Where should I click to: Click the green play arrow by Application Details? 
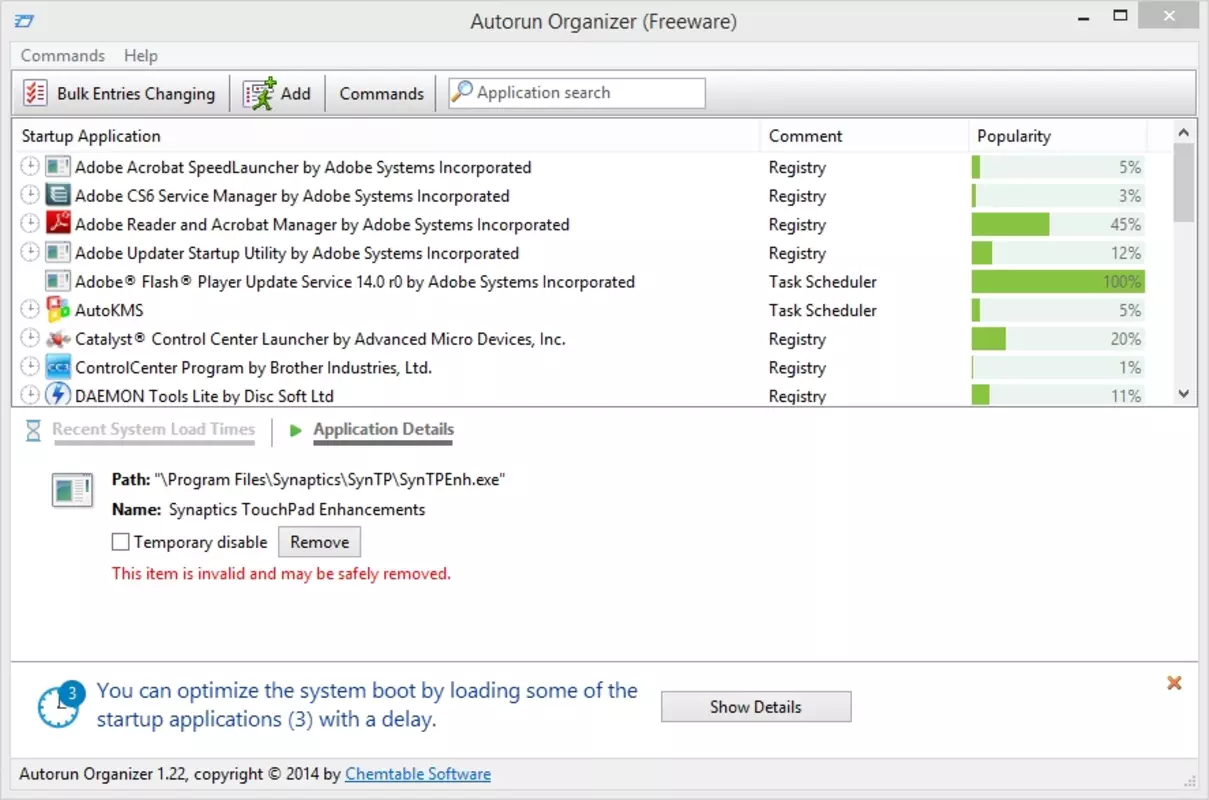coord(295,431)
